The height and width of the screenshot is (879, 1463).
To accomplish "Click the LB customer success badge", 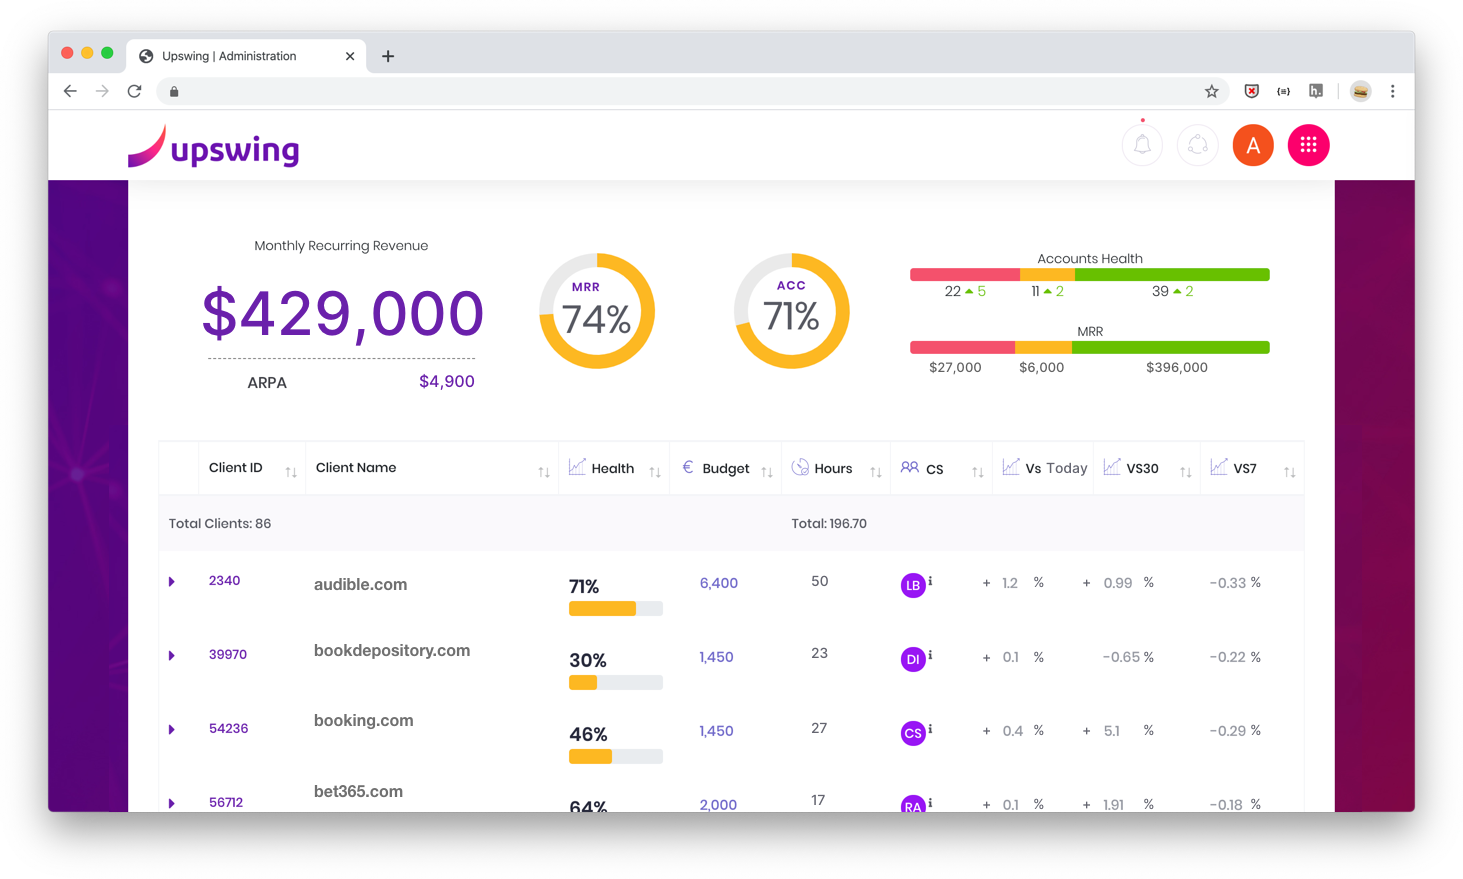I will pos(912,586).
